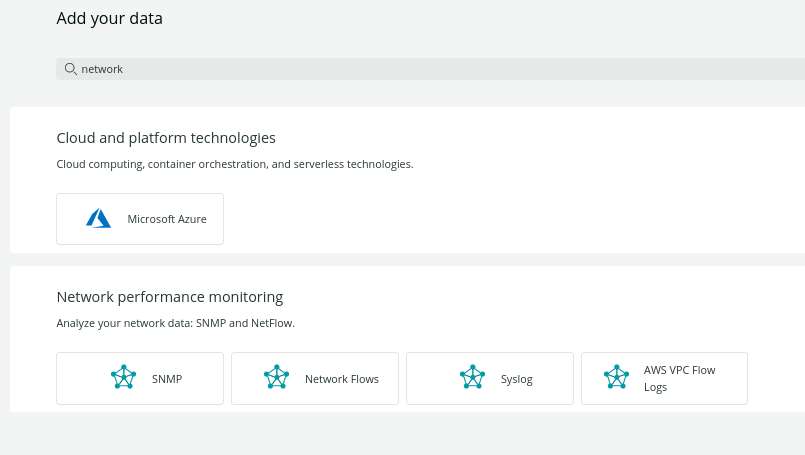This screenshot has width=805, height=455.
Task: Click the cloud computing description text
Action: click(x=235, y=164)
